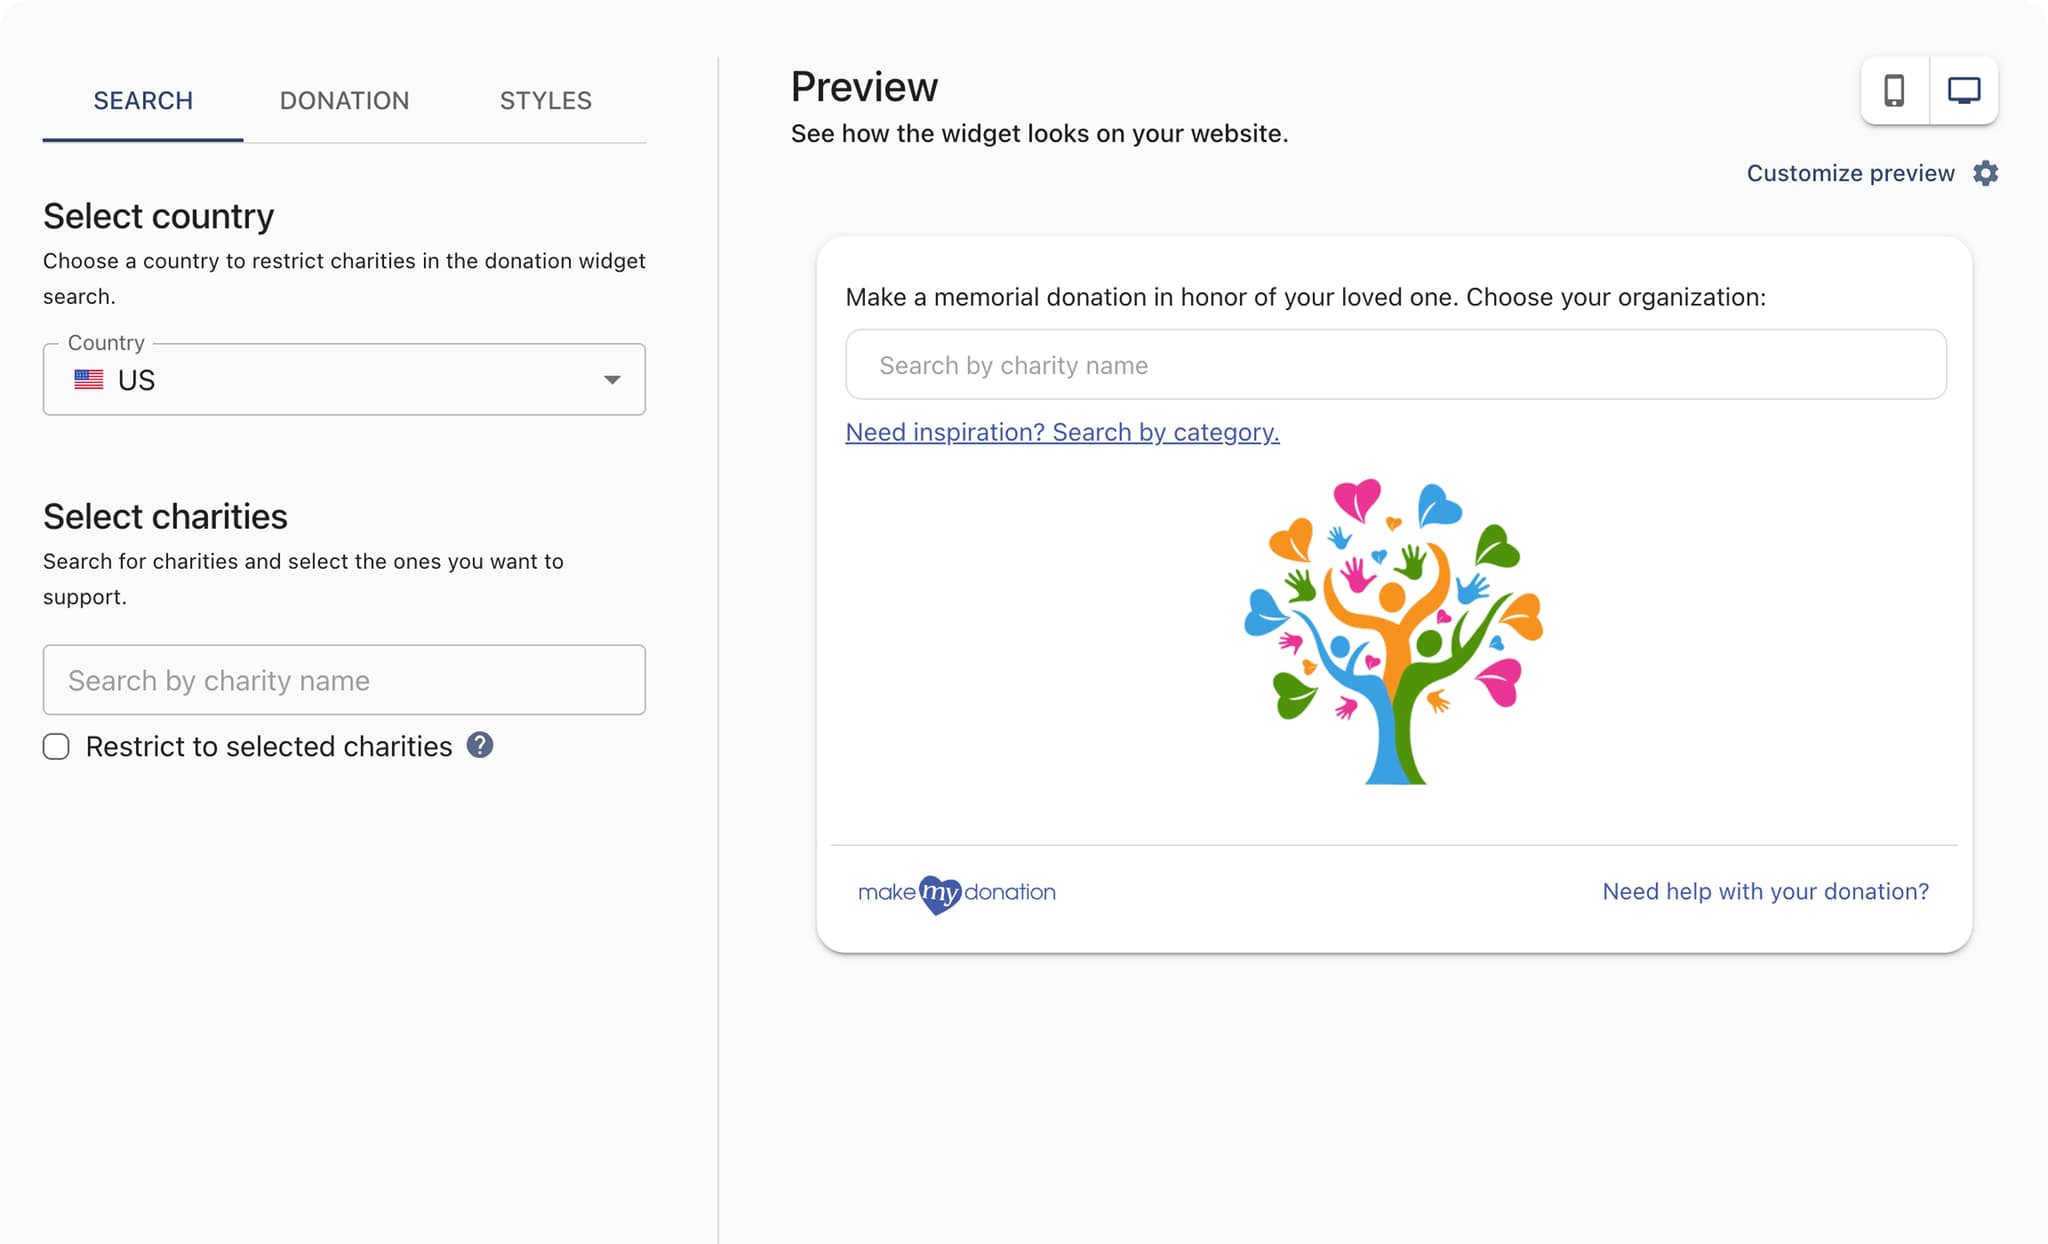Expand the country list arrow

pyautogui.click(x=611, y=379)
